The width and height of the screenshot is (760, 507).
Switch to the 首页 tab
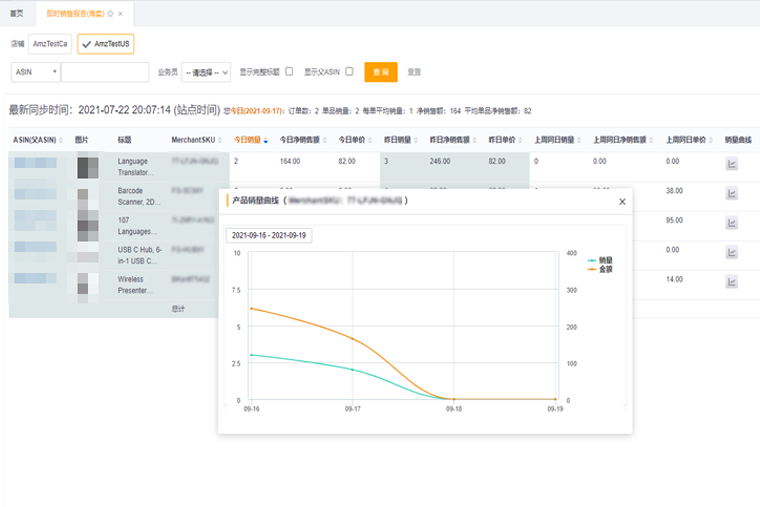[x=17, y=14]
